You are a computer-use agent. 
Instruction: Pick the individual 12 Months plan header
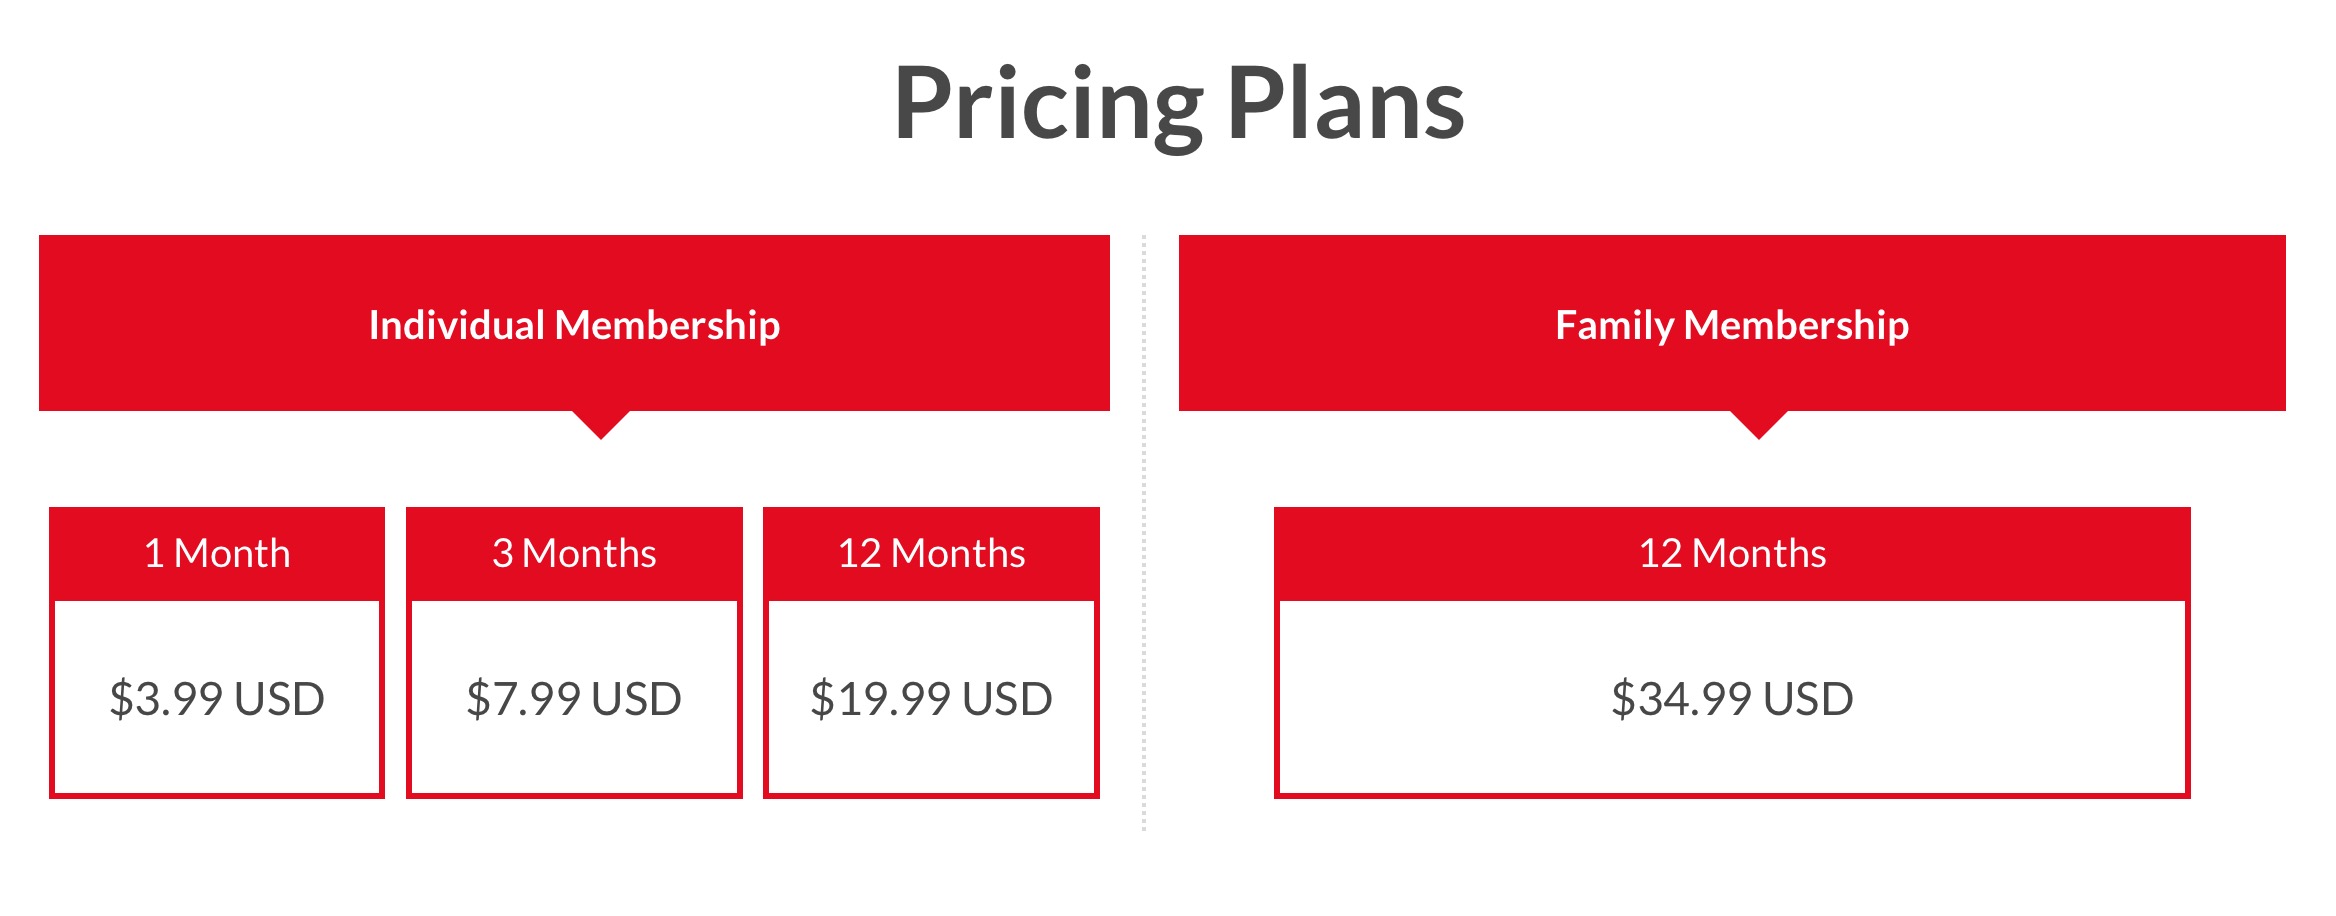coord(931,553)
